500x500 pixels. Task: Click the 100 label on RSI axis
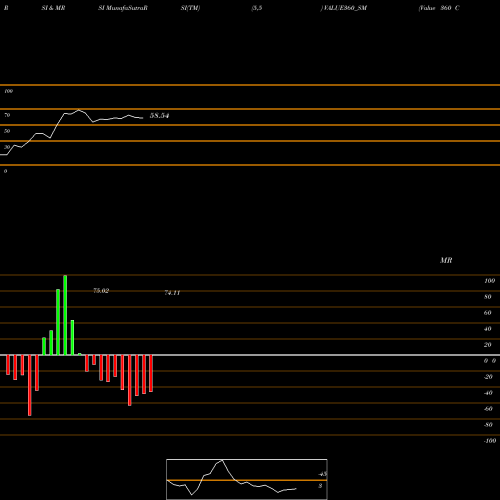[x=8, y=91]
